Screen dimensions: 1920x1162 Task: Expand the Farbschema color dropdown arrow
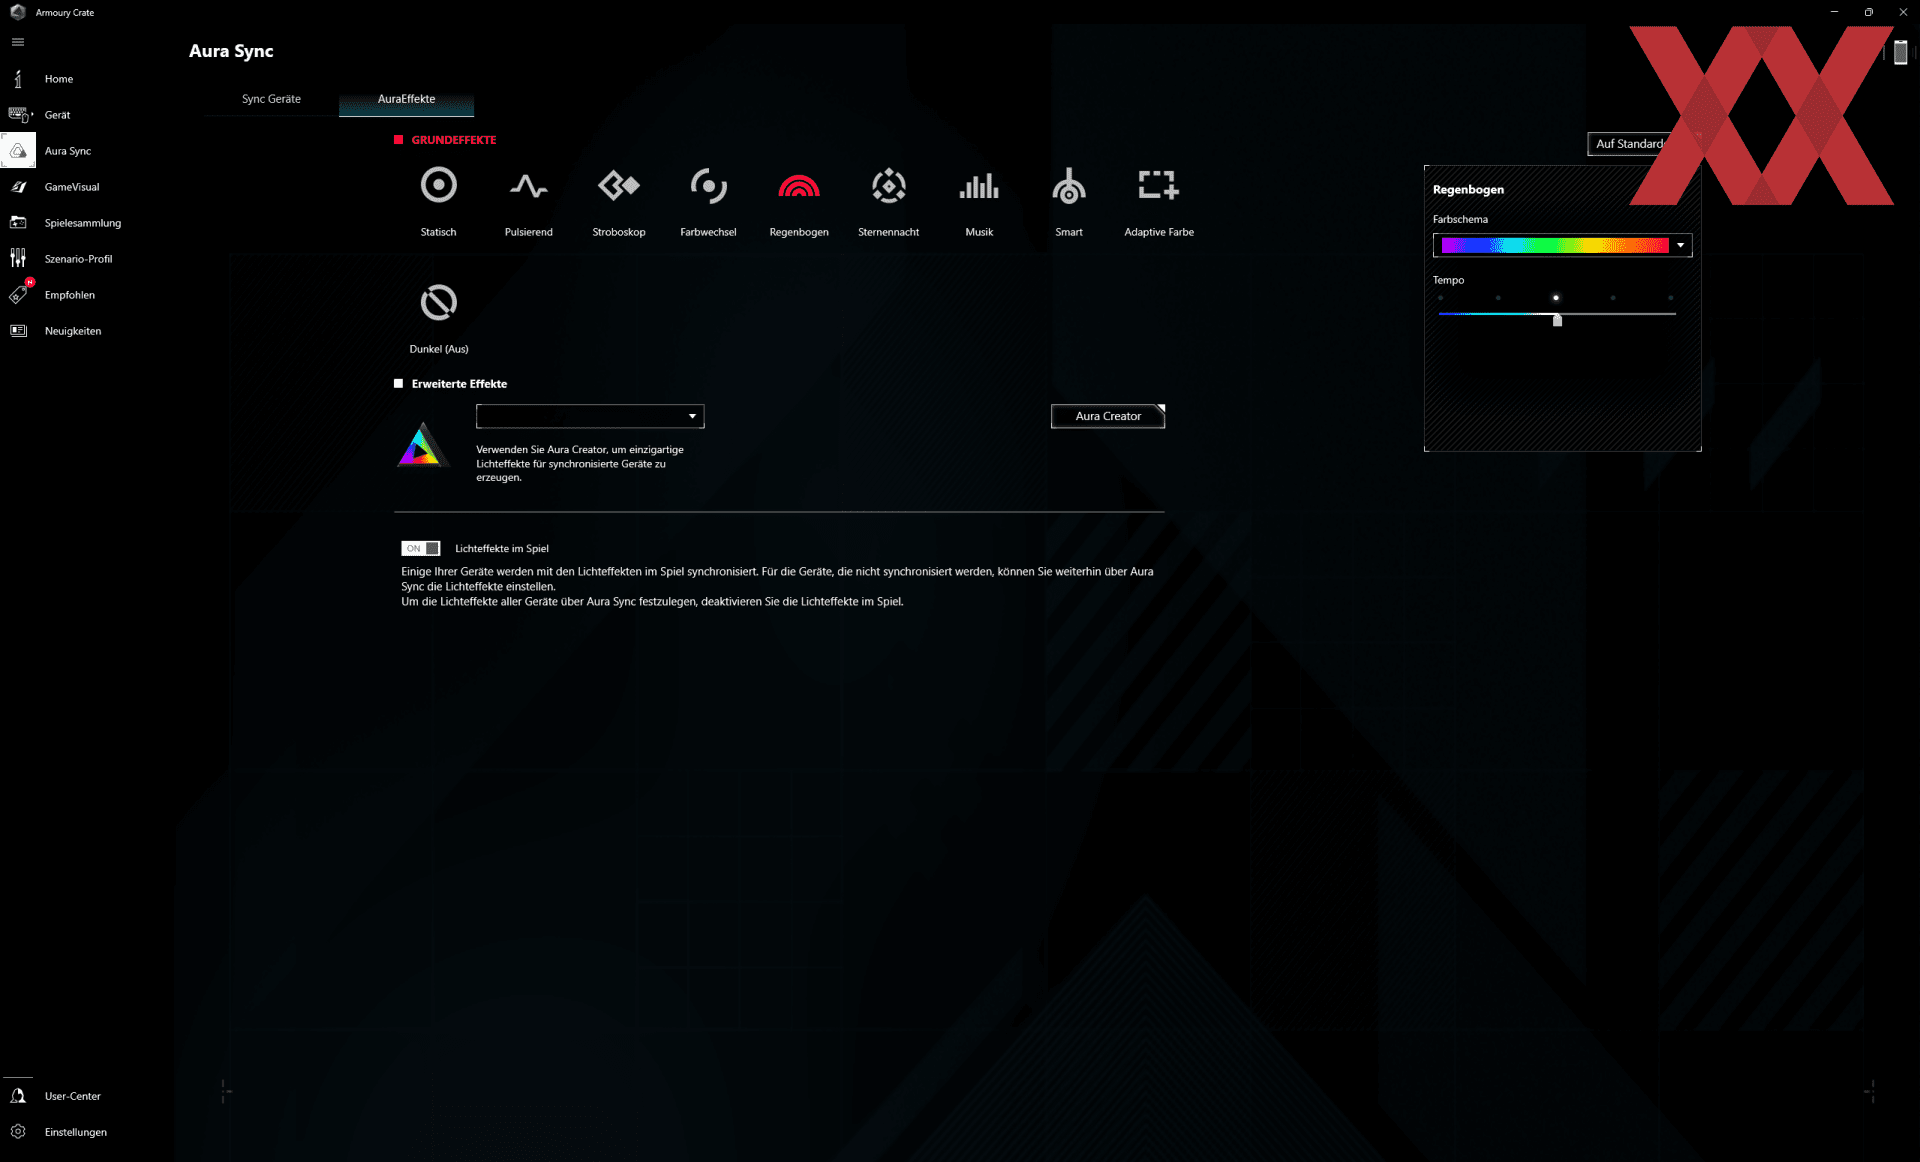(1680, 245)
